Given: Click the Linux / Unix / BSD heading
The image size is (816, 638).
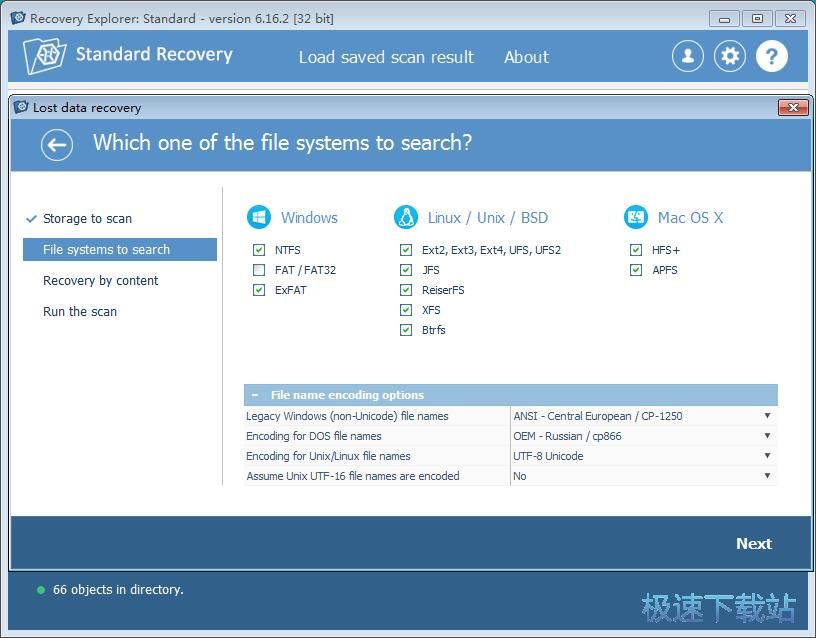Looking at the screenshot, I should coord(488,218).
